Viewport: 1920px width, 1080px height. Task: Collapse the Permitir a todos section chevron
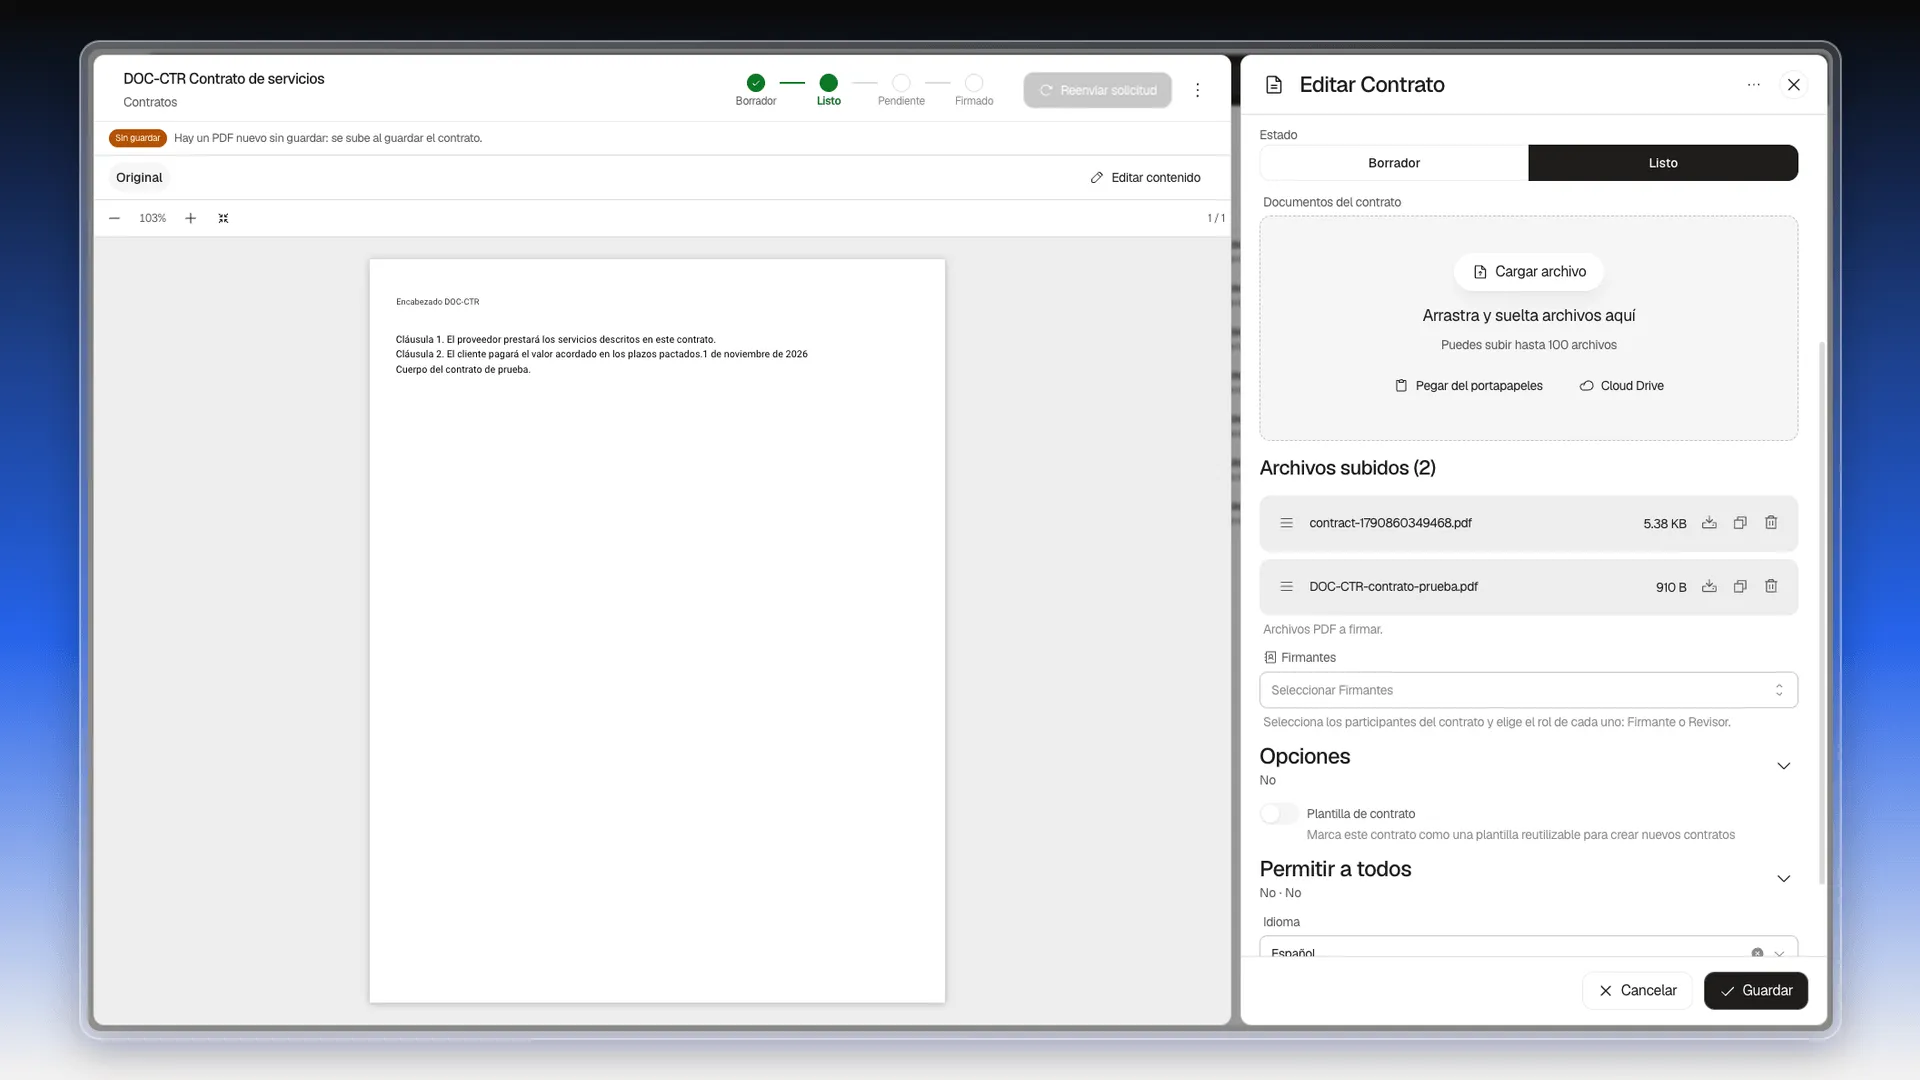1783,879
